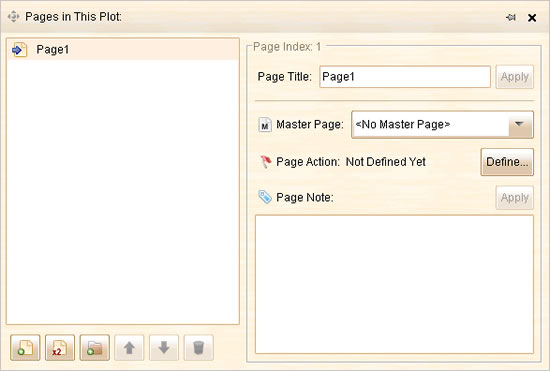Click the 'Page Index: 1' label
Screen dimensions: 550x371
click(287, 47)
